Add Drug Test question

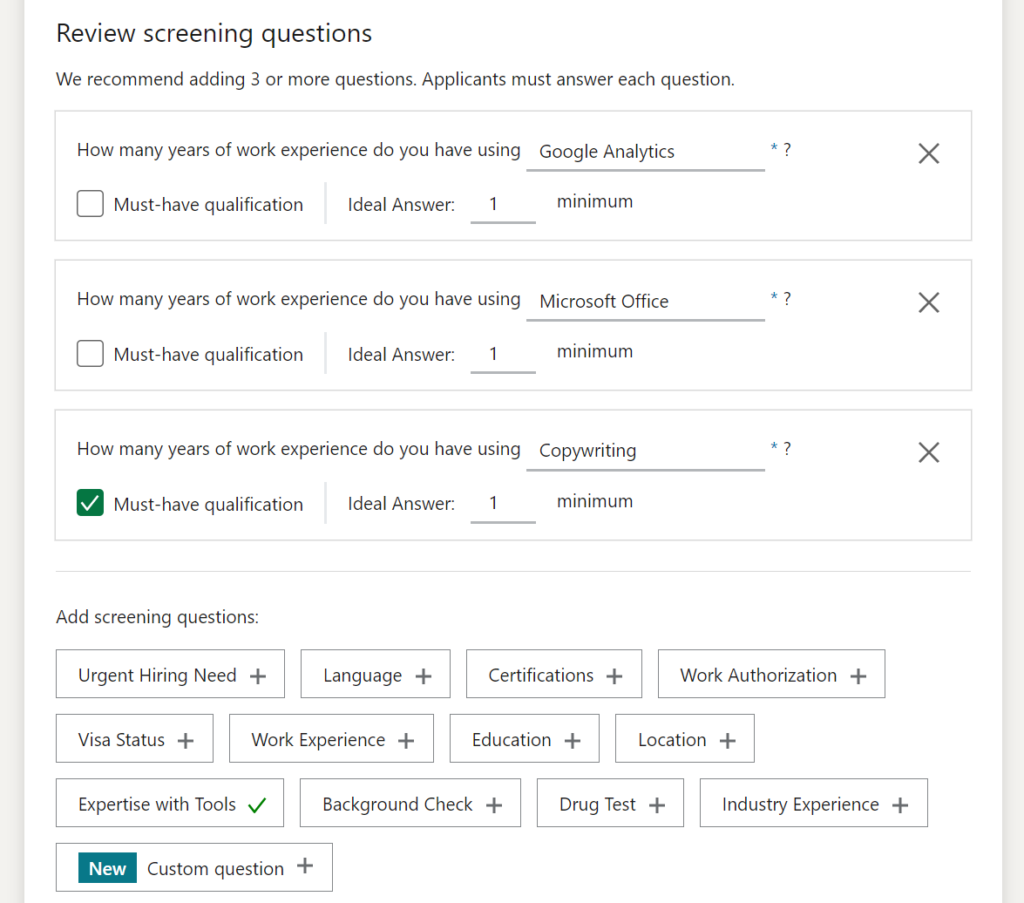point(610,803)
